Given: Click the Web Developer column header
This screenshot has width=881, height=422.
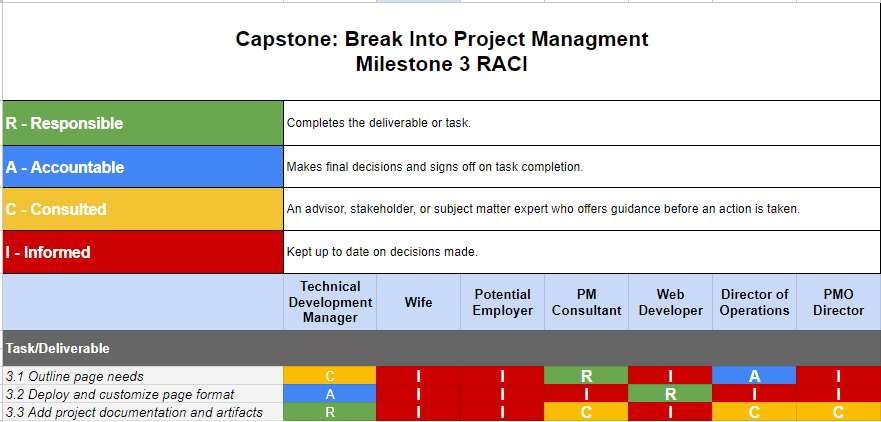Looking at the screenshot, I should (670, 302).
